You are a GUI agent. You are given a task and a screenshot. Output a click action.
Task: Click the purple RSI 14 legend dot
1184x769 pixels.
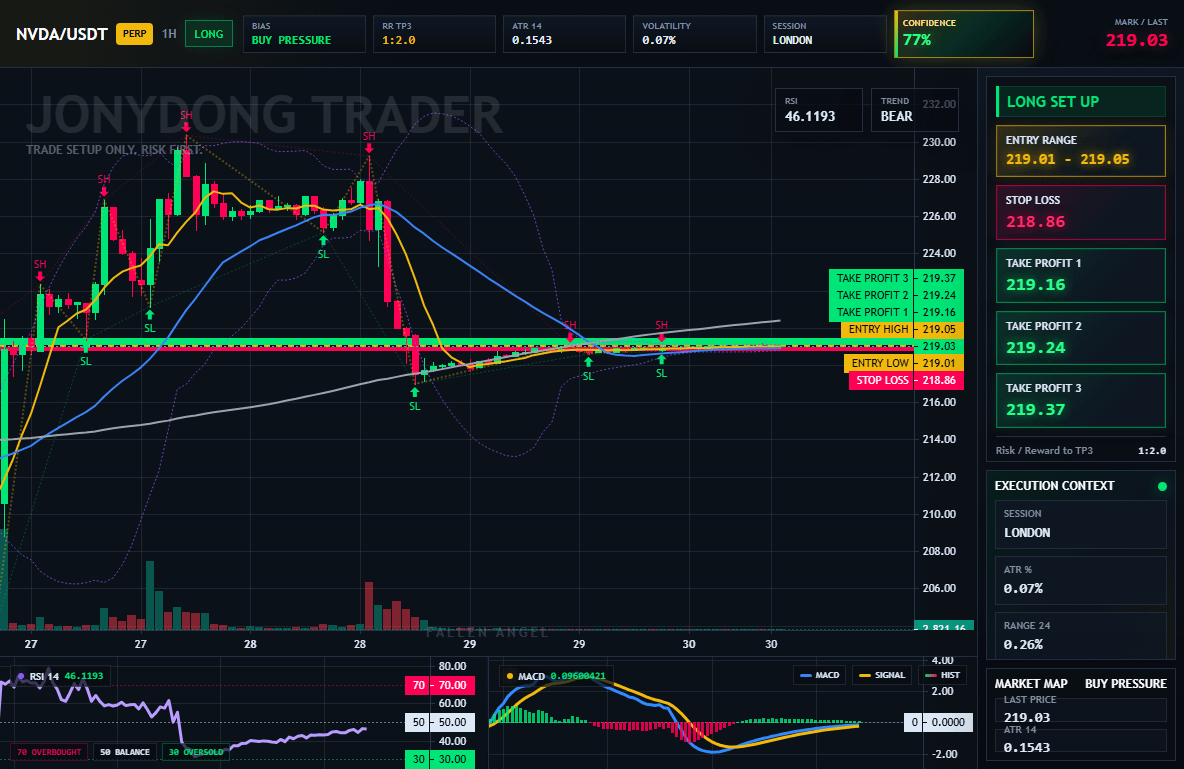(20, 676)
